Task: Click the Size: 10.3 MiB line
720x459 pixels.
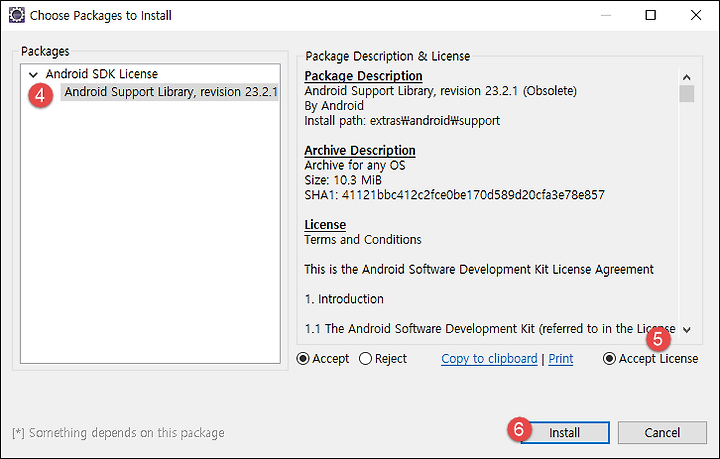Action: (343, 180)
